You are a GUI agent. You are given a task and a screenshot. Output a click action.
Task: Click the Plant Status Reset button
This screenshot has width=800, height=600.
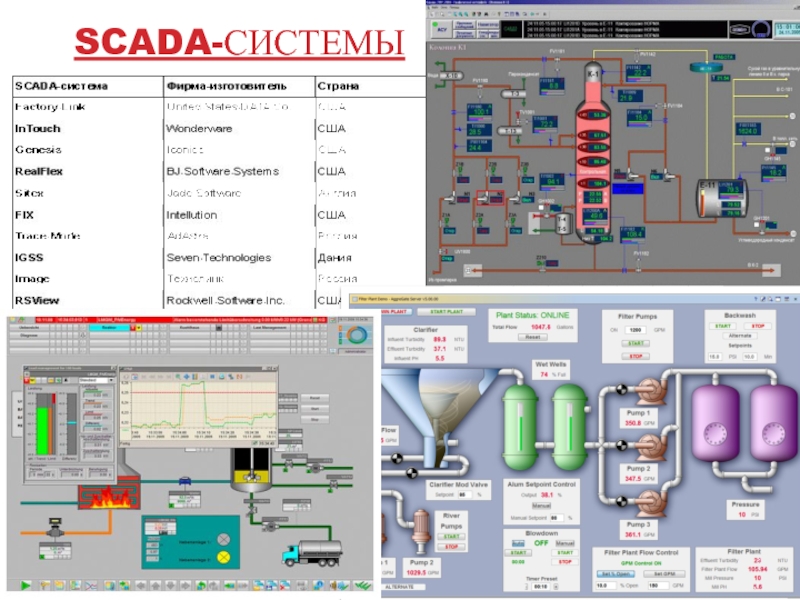pyautogui.click(x=534, y=337)
